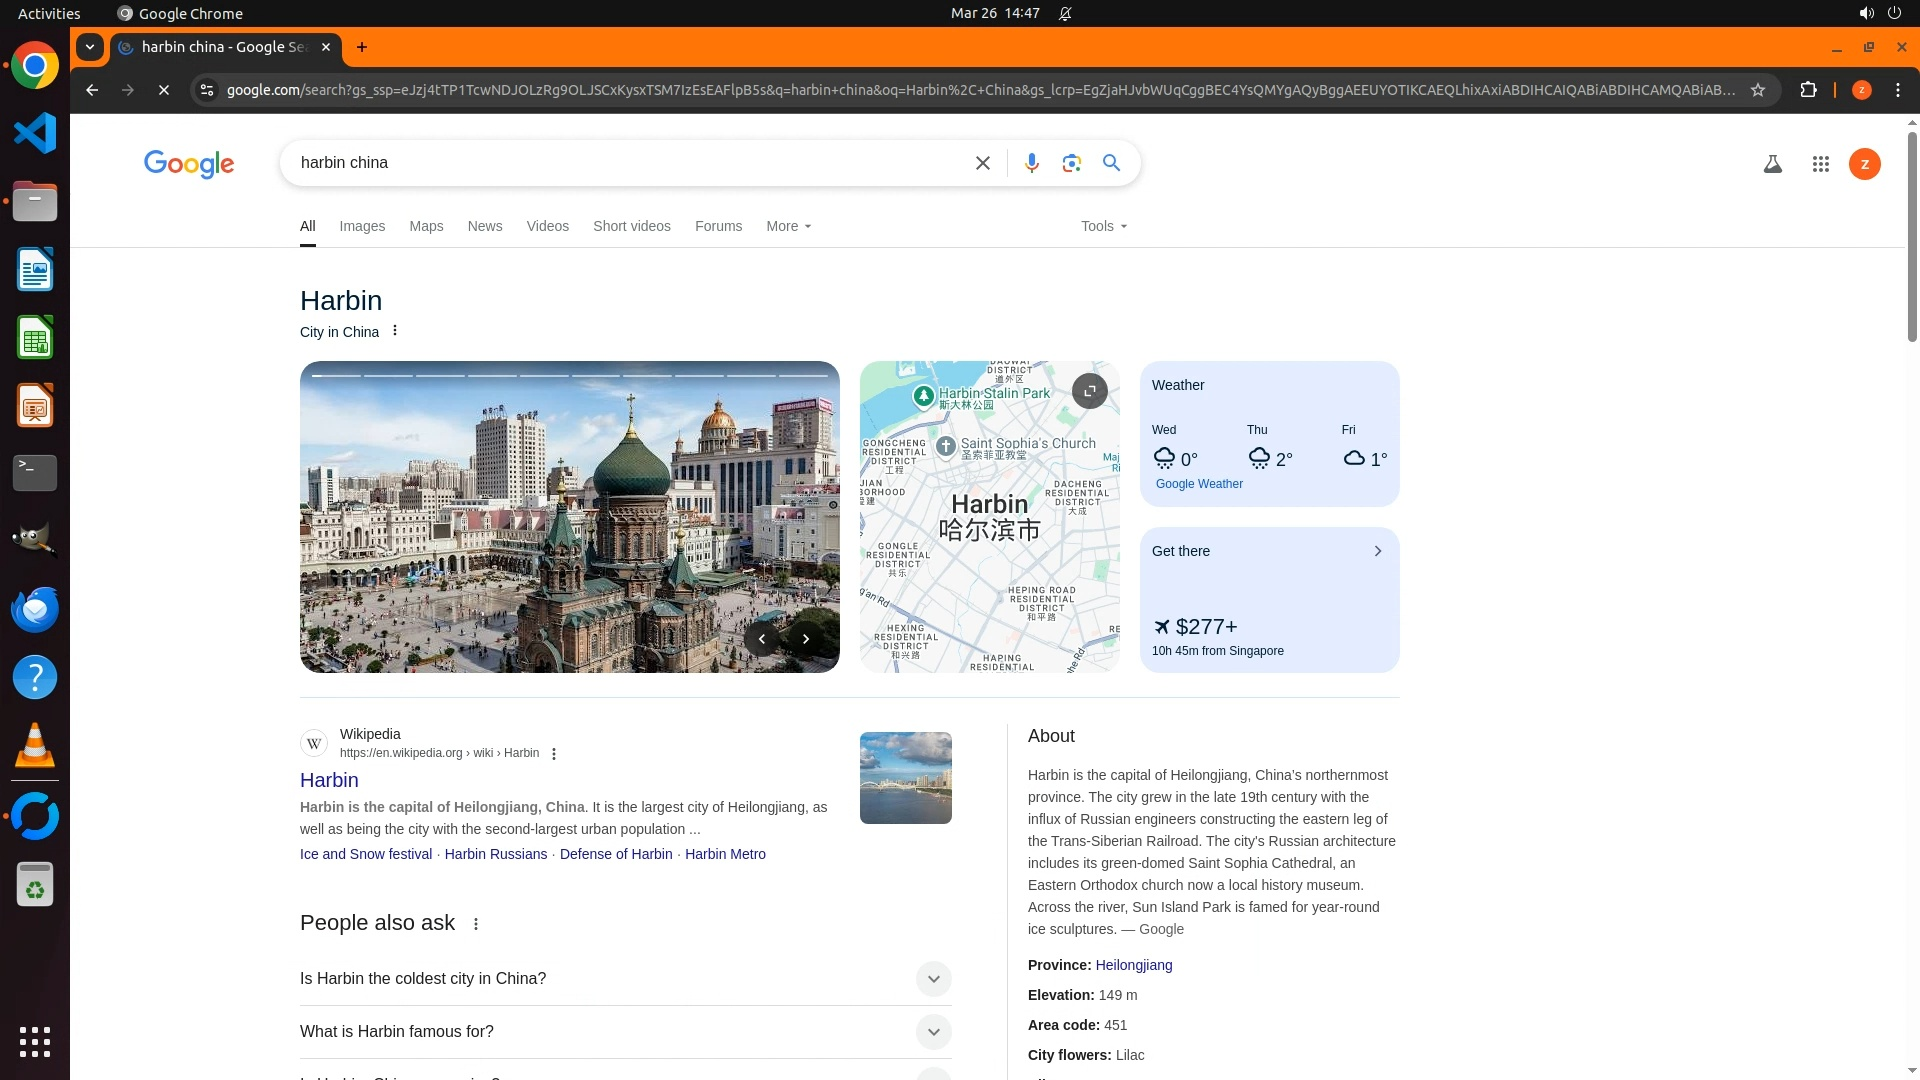Open the Tools dropdown
The width and height of the screenshot is (1920, 1080).
1103,226
